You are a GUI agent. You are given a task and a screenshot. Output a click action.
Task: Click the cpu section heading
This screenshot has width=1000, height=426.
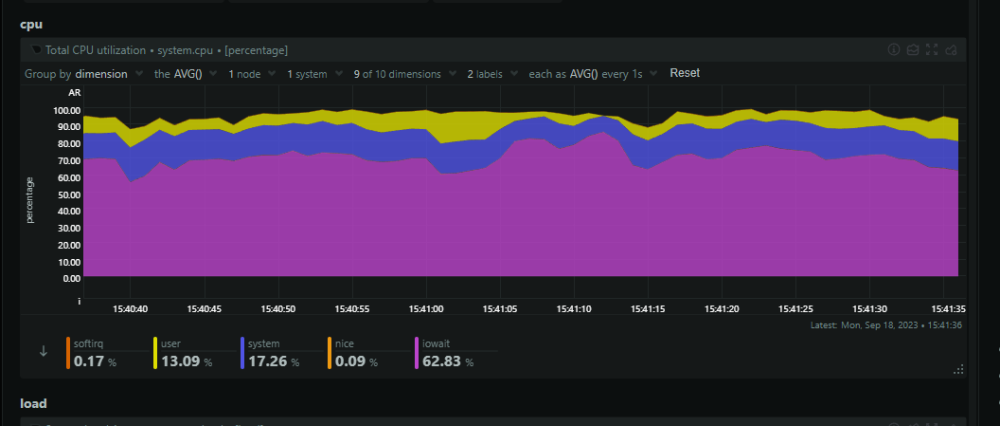tap(31, 24)
